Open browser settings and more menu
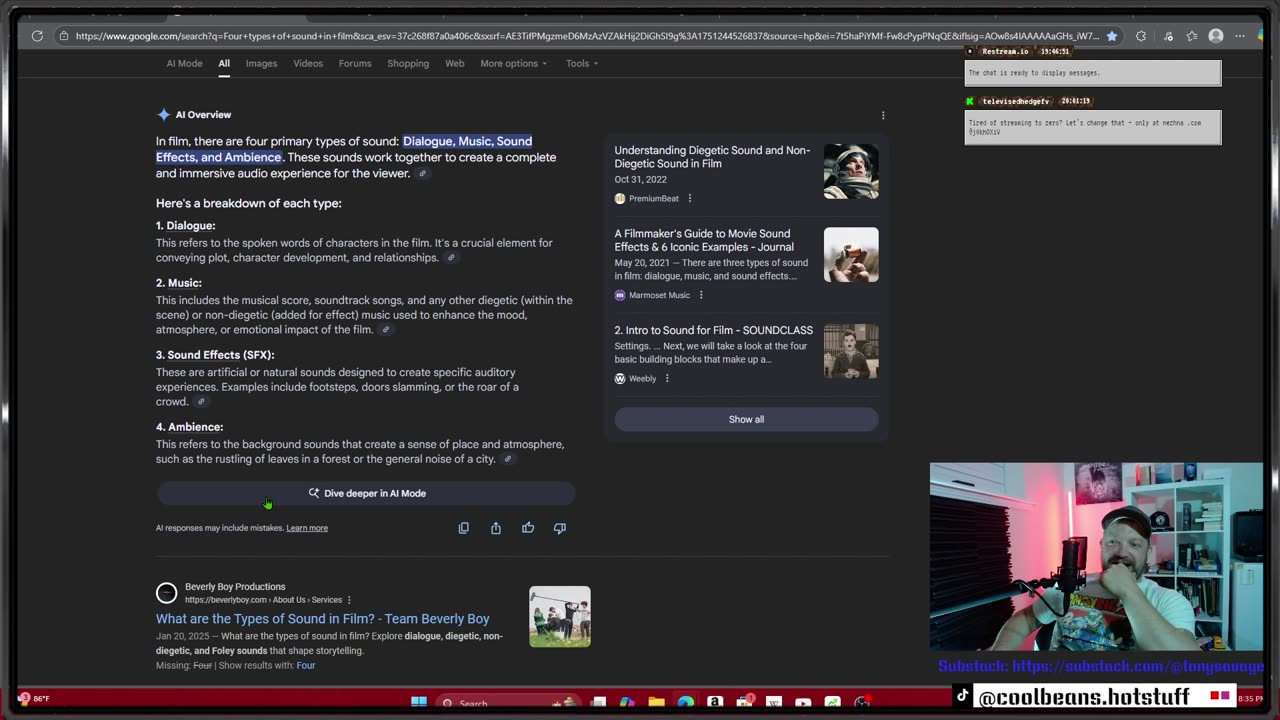This screenshot has width=1280, height=720. [1240, 36]
